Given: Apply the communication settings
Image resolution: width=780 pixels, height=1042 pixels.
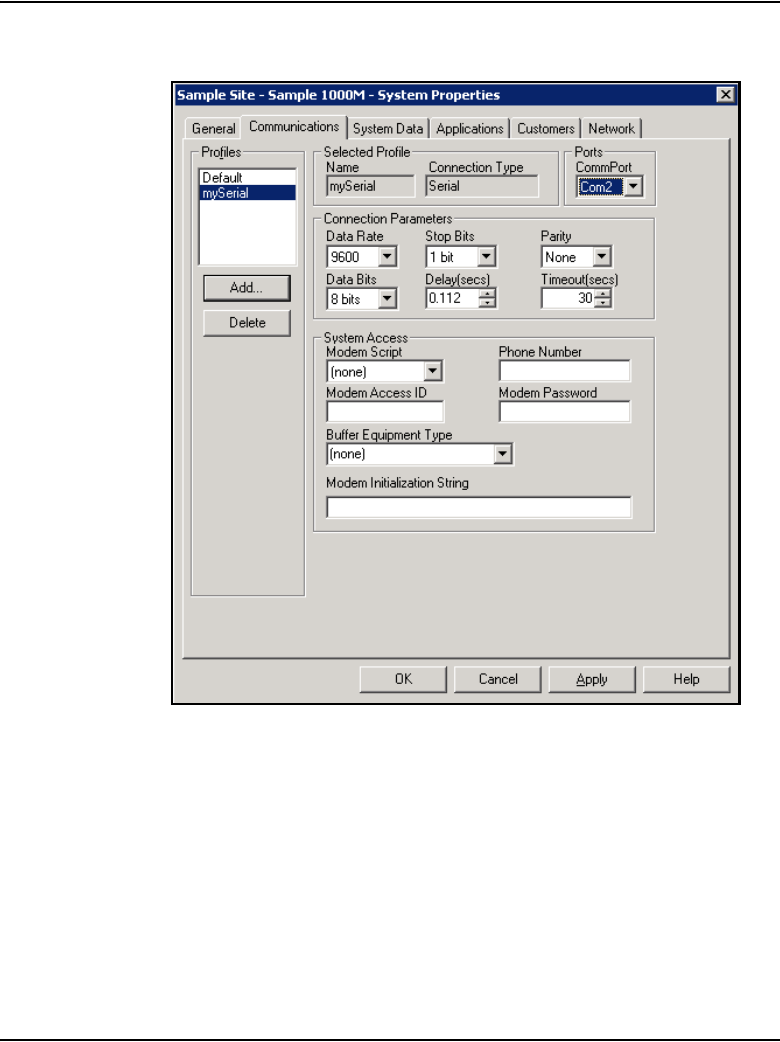Looking at the screenshot, I should coord(592,679).
